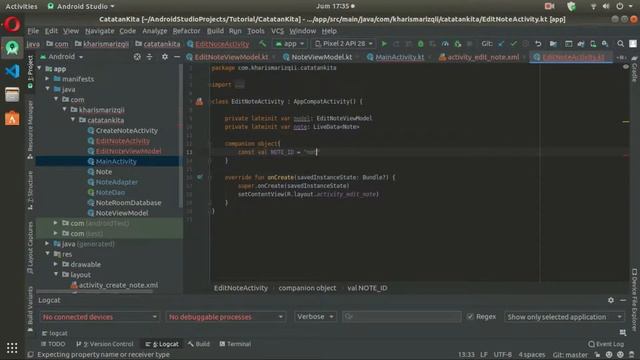Expand the manifests folder

point(47,79)
